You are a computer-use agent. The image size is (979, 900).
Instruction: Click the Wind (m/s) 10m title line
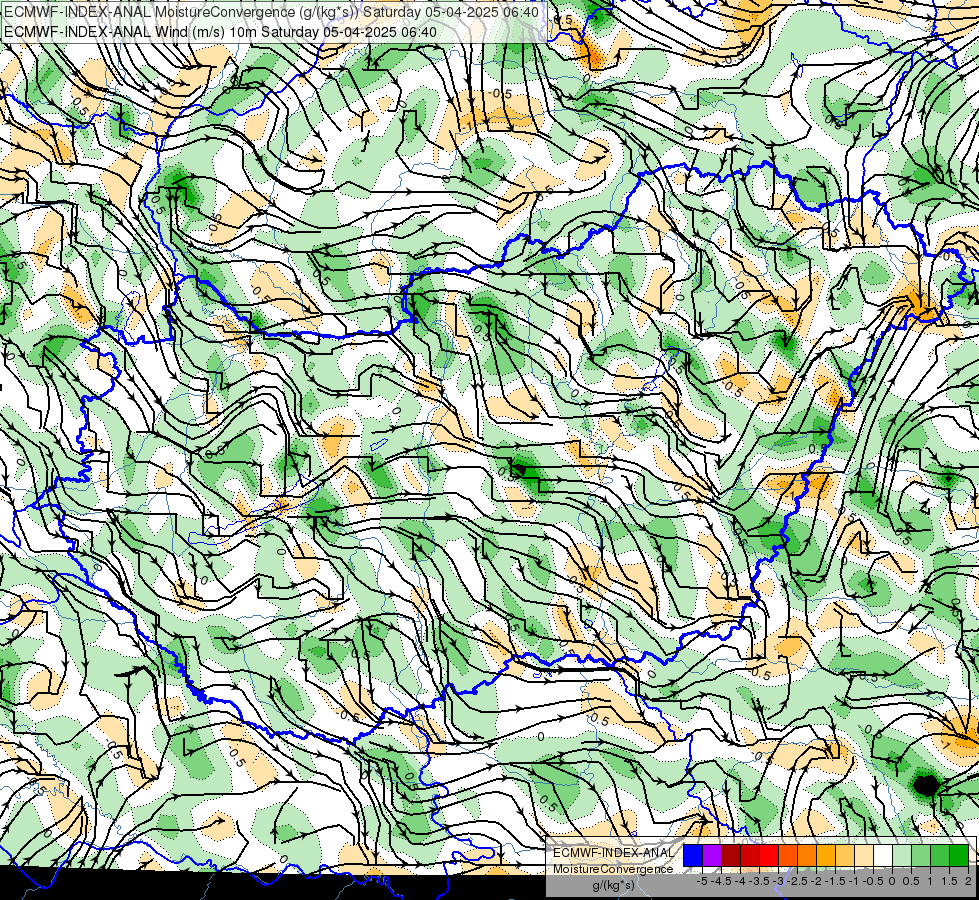click(220, 32)
